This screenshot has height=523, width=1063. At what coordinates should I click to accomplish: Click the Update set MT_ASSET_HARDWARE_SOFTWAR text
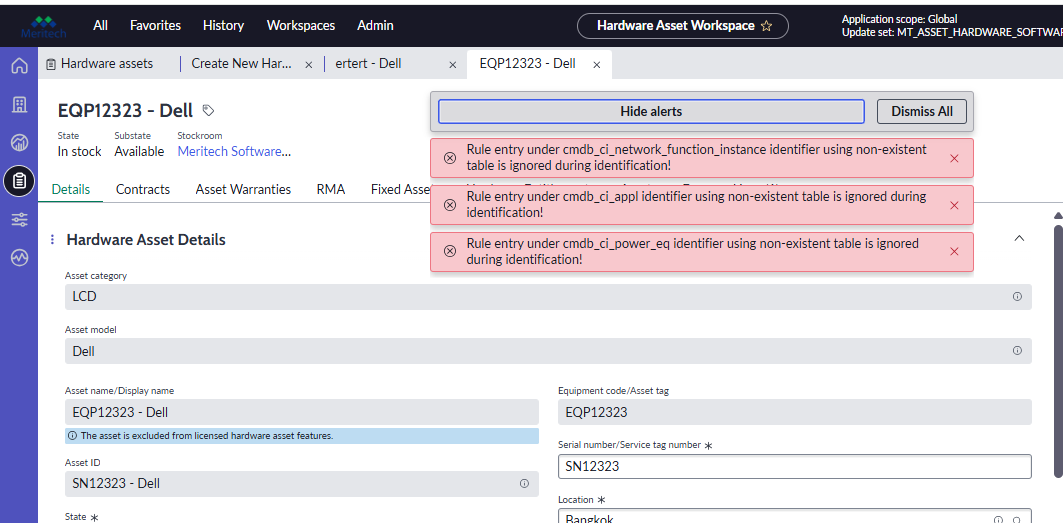tap(952, 32)
